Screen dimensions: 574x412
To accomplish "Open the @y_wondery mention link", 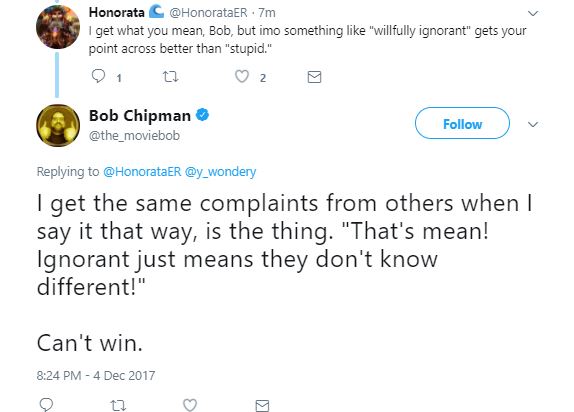I will (x=221, y=171).
